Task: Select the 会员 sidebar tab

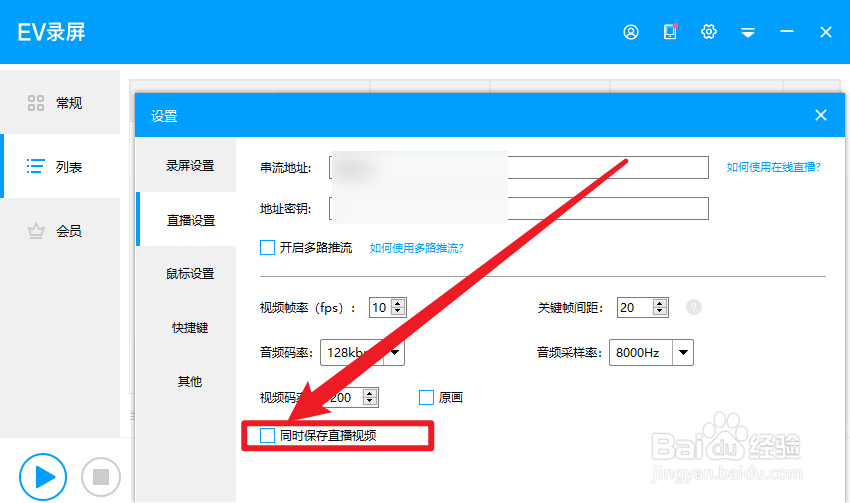Action: 60,231
